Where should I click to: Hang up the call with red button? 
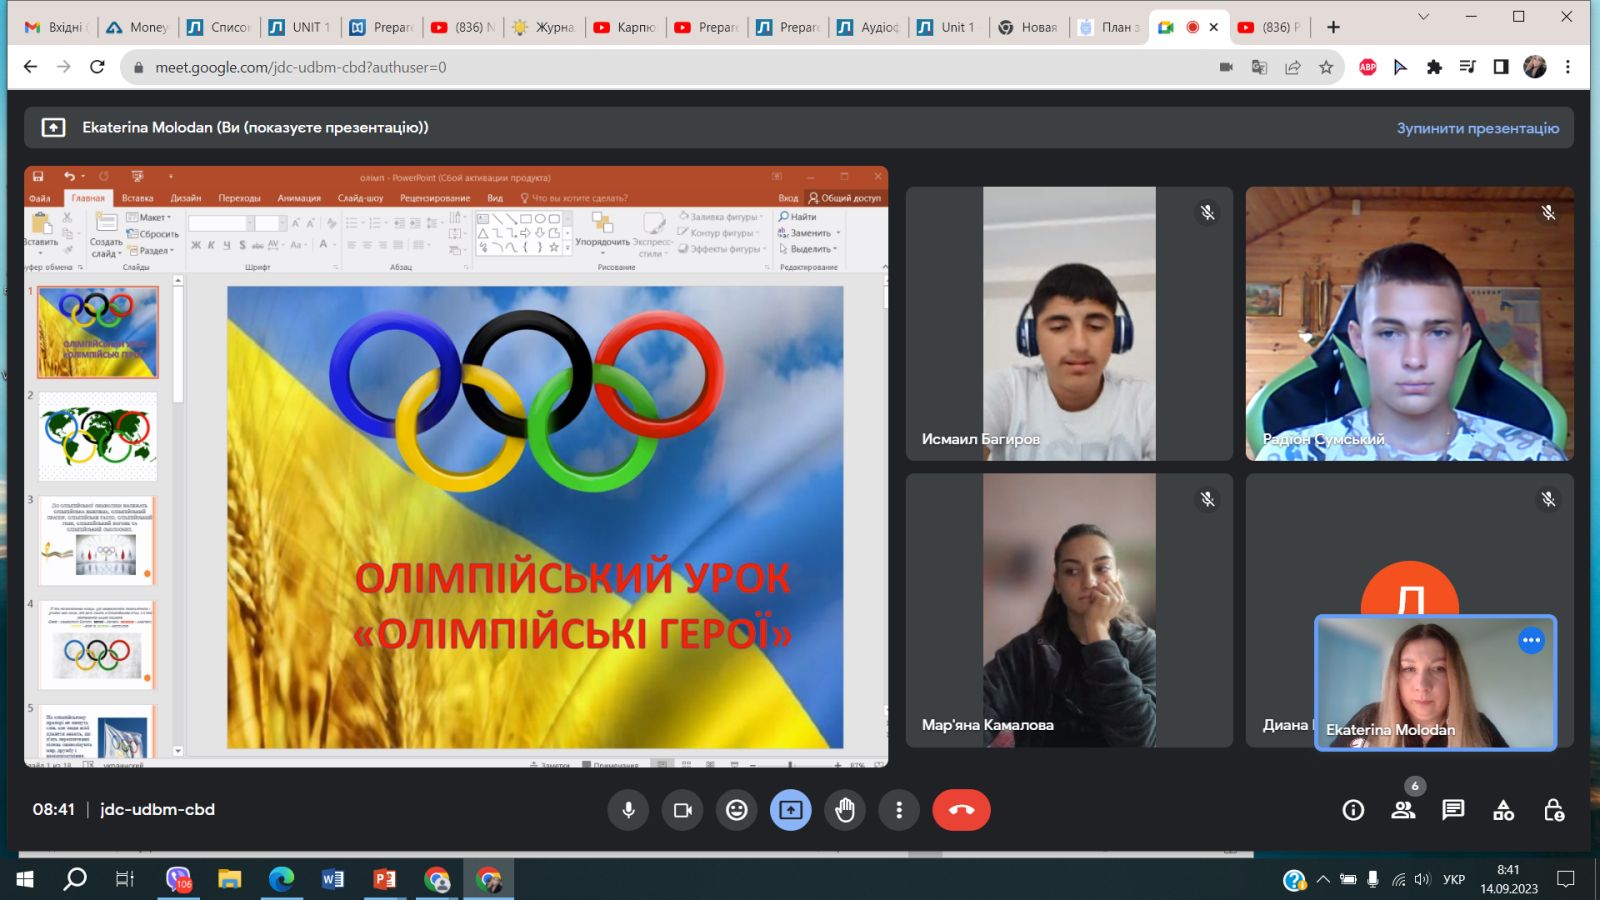pyautogui.click(x=961, y=810)
